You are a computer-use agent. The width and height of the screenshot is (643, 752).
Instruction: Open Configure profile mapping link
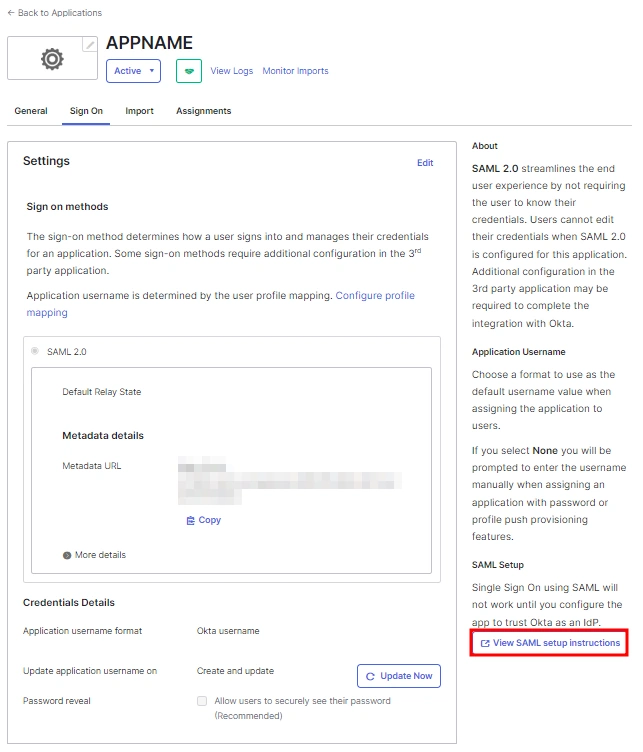[220, 304]
